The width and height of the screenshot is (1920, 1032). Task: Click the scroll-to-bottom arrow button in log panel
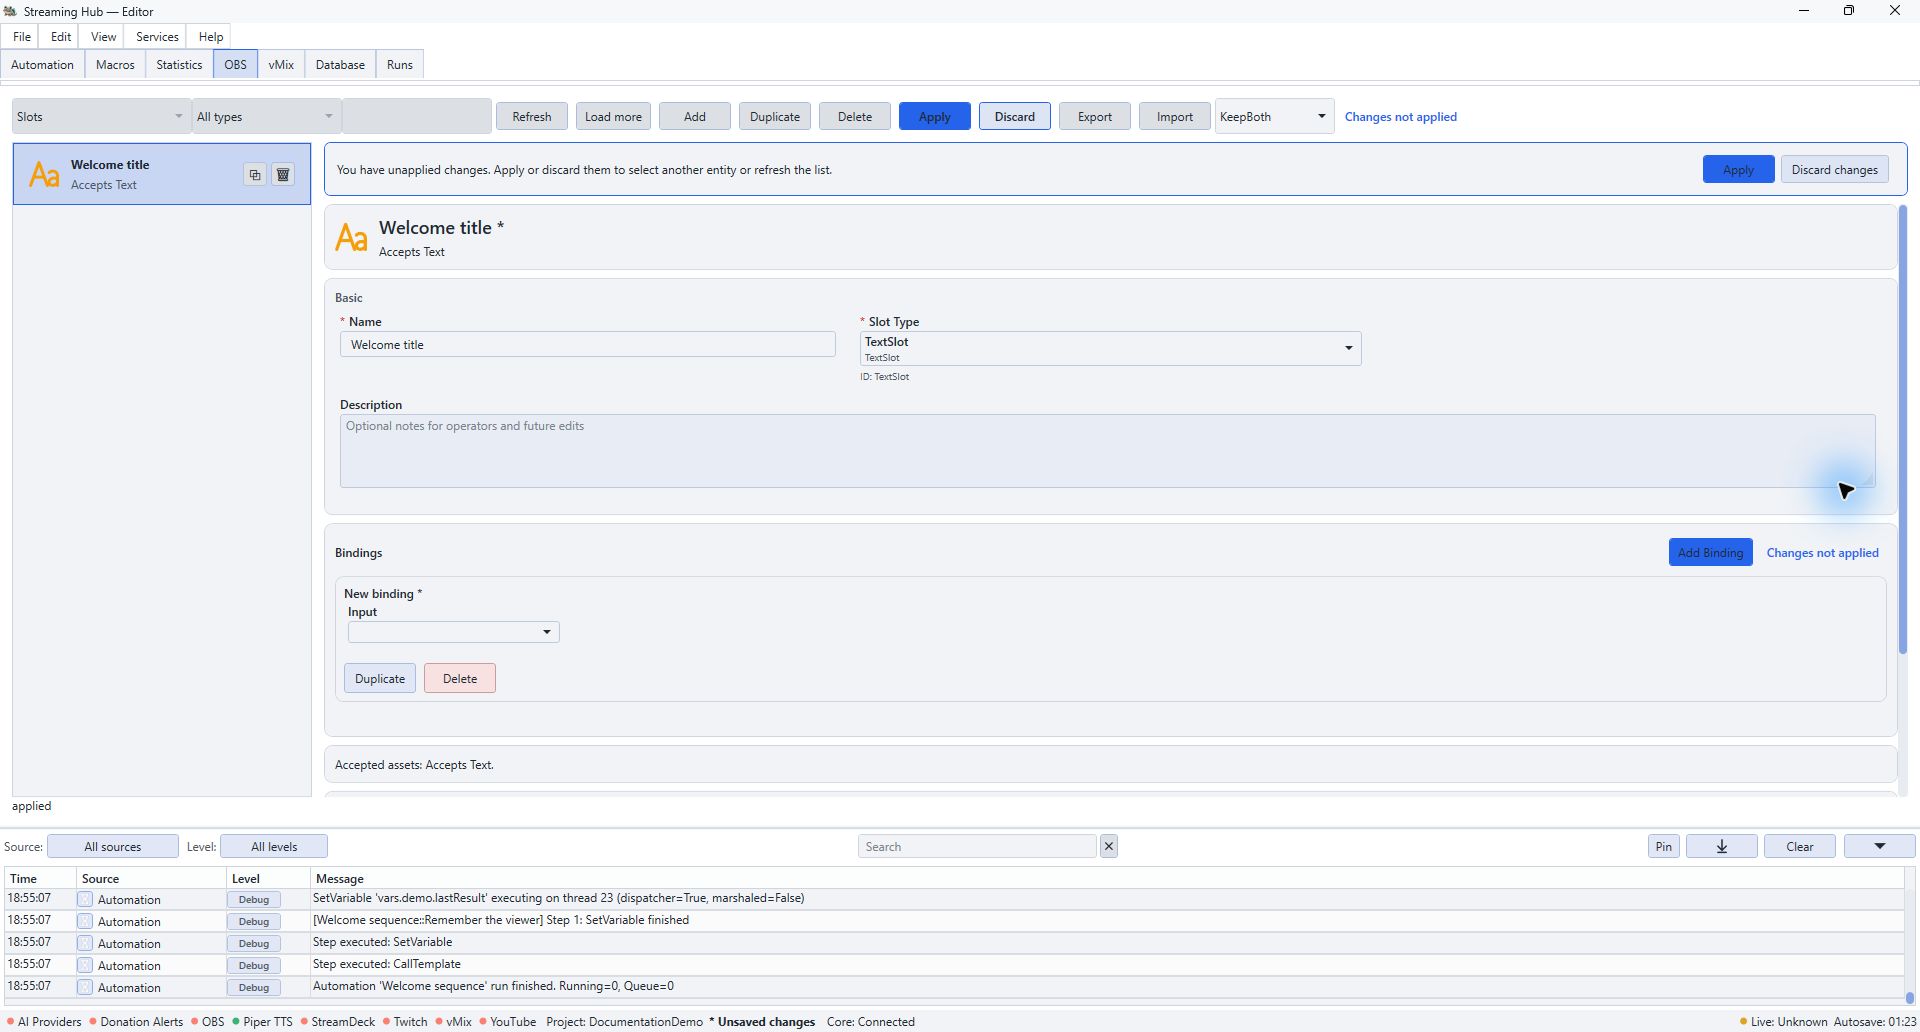tap(1722, 847)
